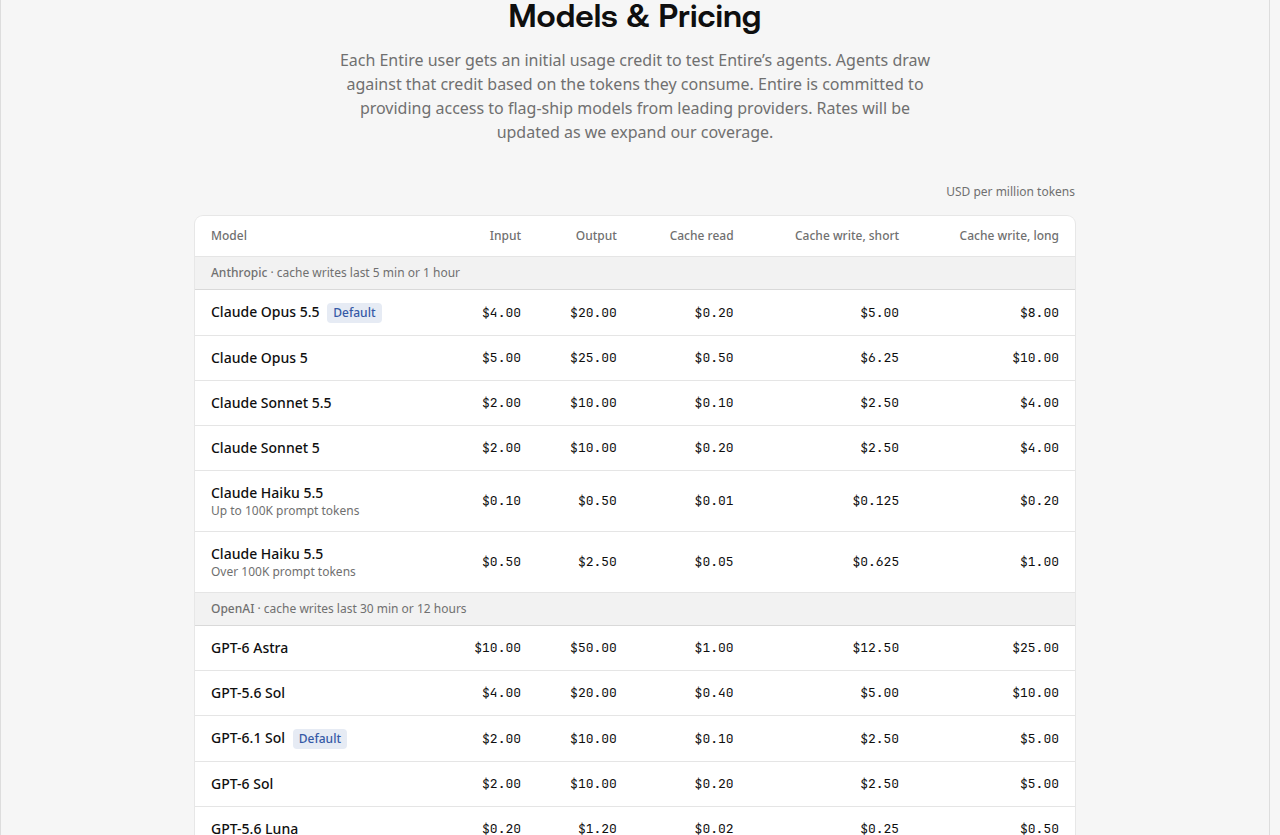
Task: Click the OpenAI provider group header
Action: click(x=635, y=609)
